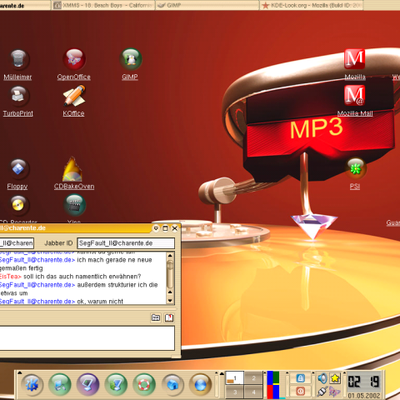Switch to KDE-Look.org Mozilla taskbar entry
Viewport: 400px width, 400px height.
(311, 5)
